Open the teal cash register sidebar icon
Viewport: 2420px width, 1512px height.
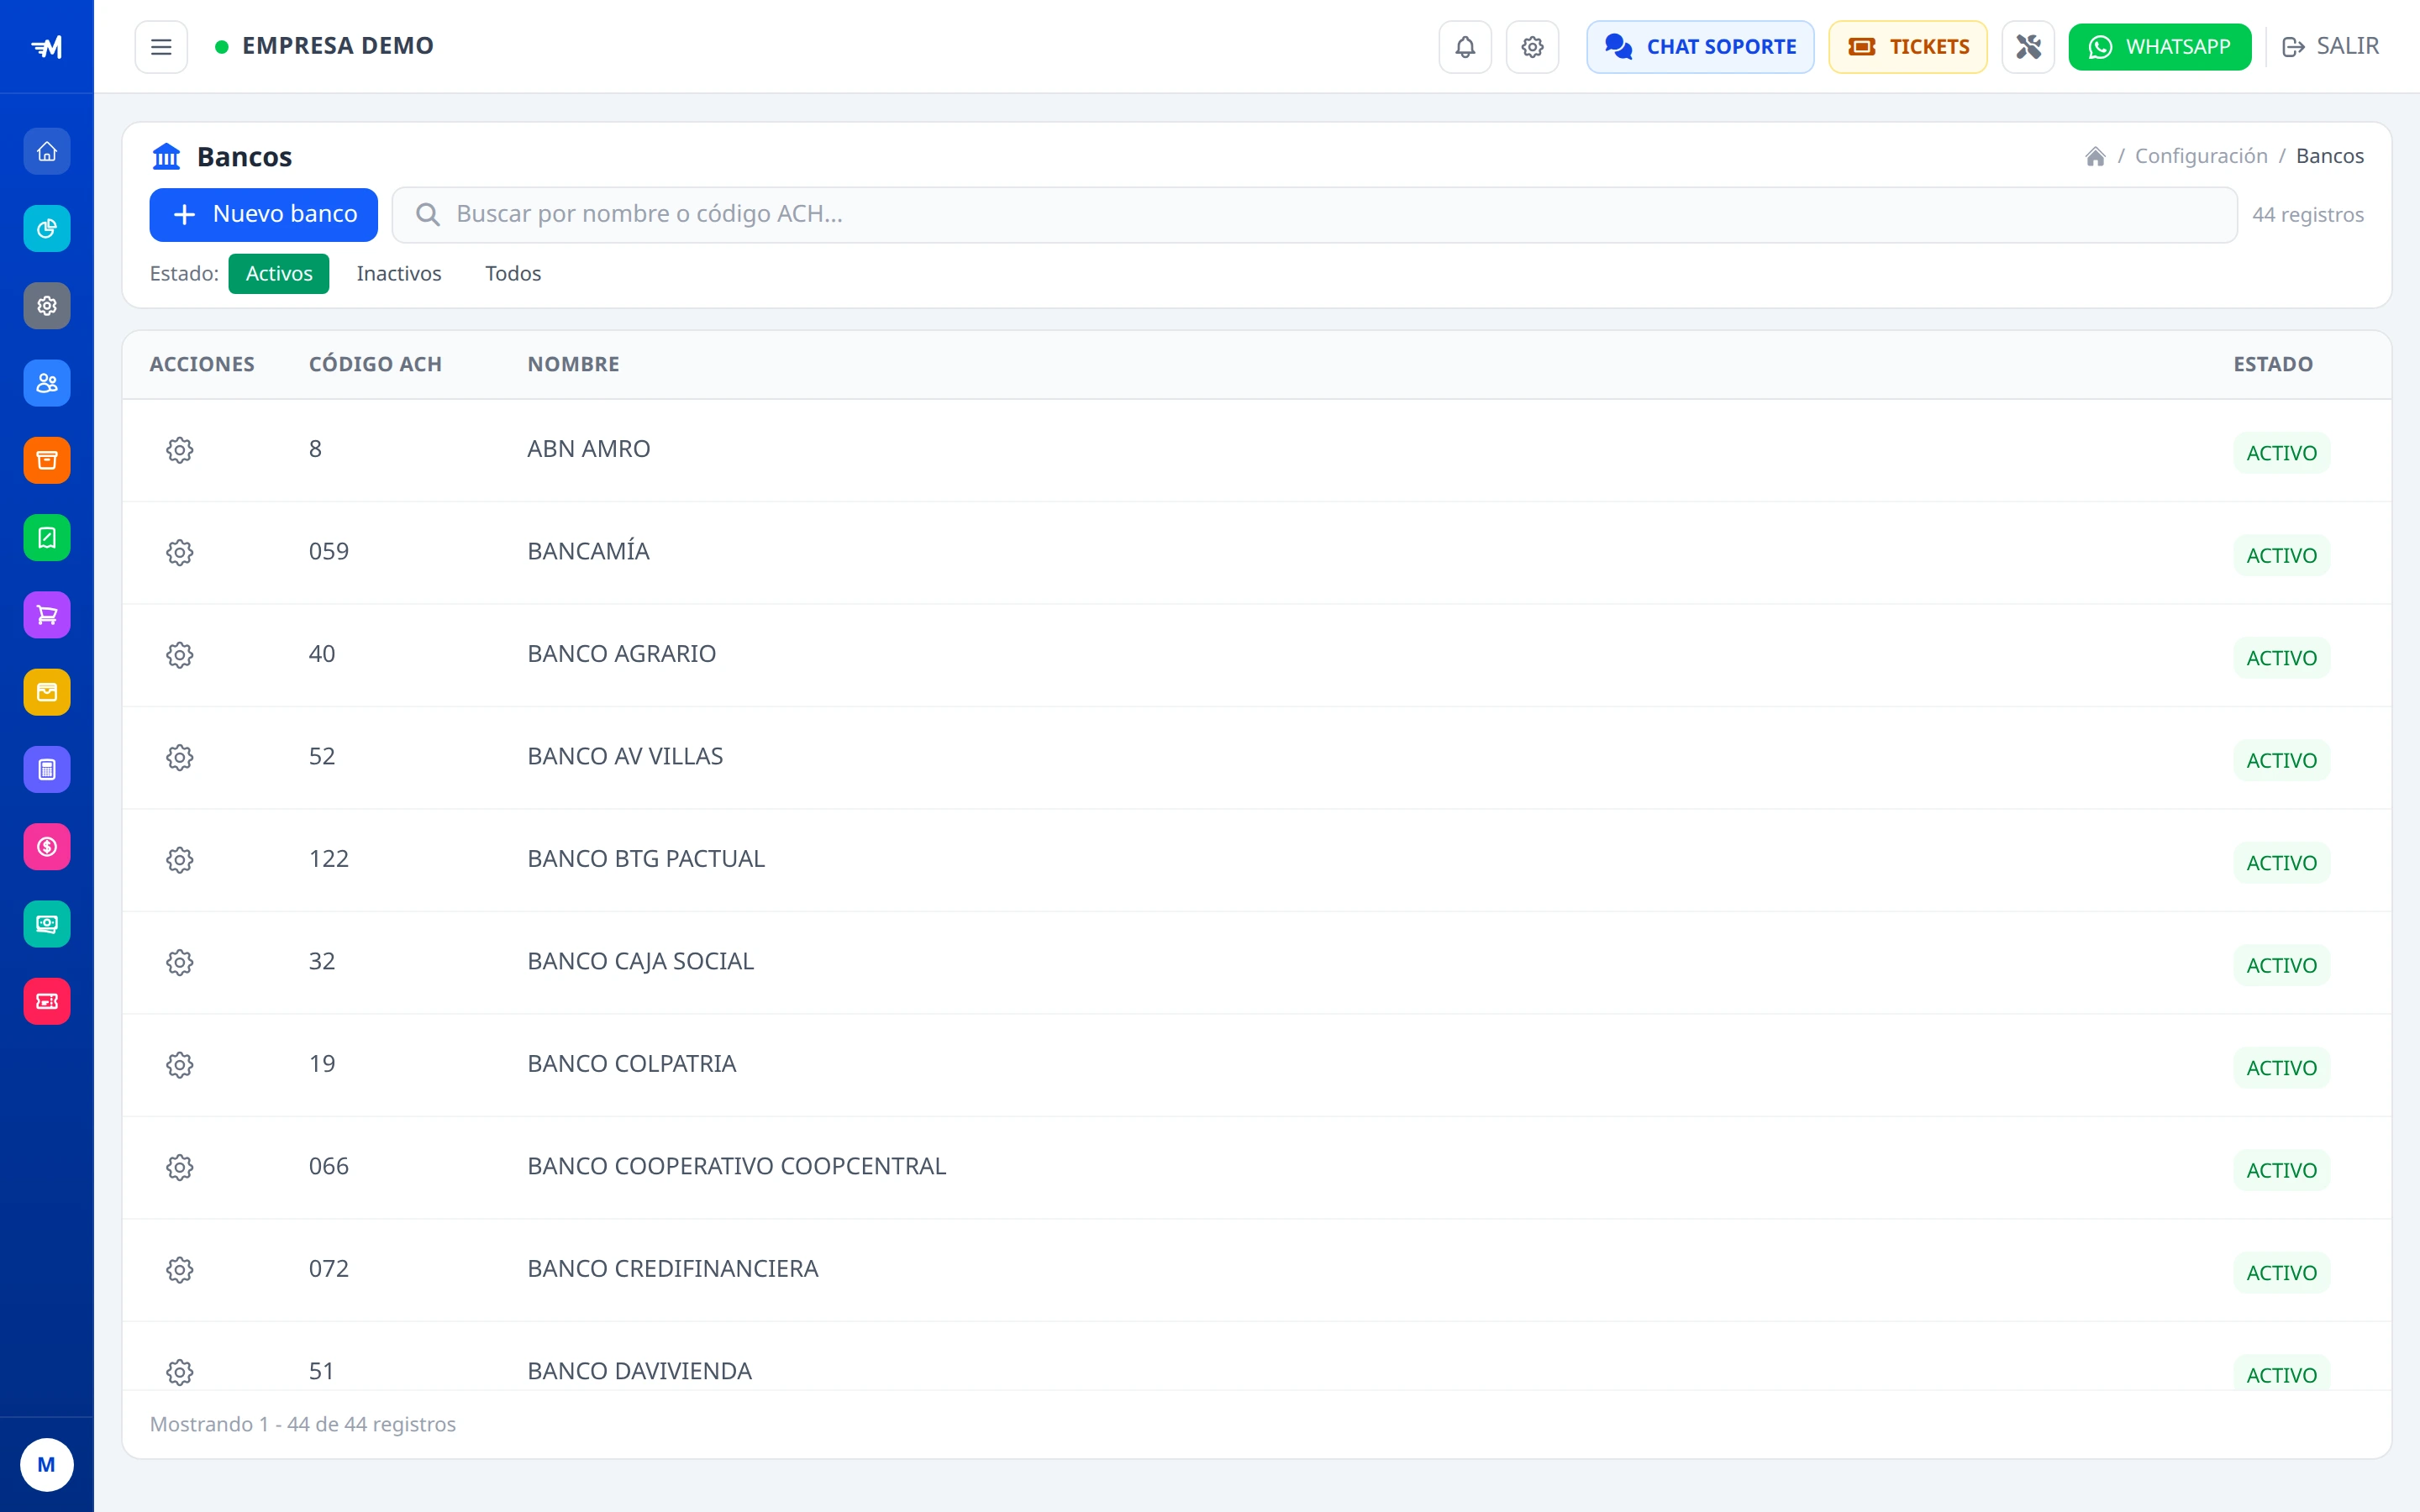47,924
